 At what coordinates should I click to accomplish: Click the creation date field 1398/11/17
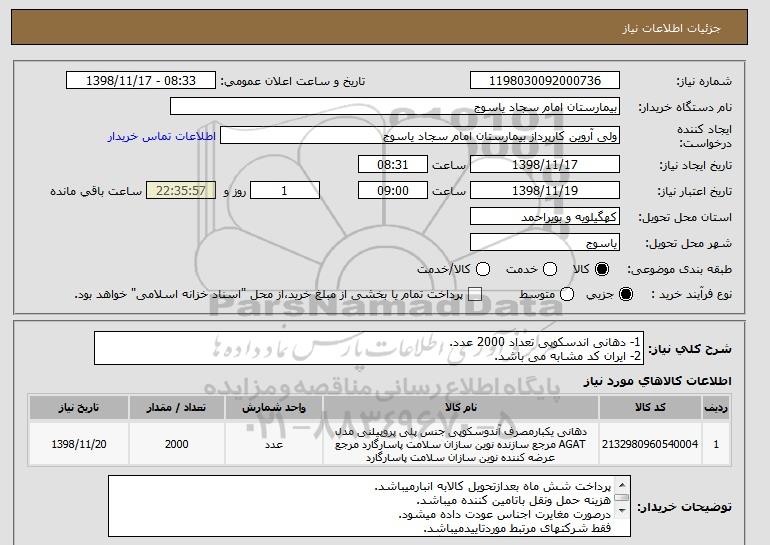click(545, 164)
